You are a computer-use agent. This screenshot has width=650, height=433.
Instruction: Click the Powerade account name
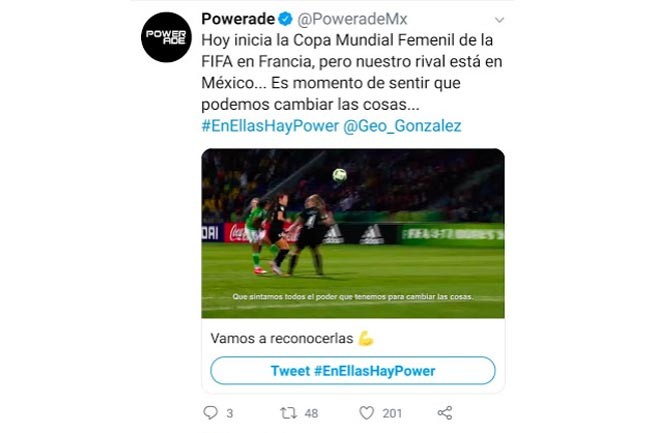[x=238, y=19]
